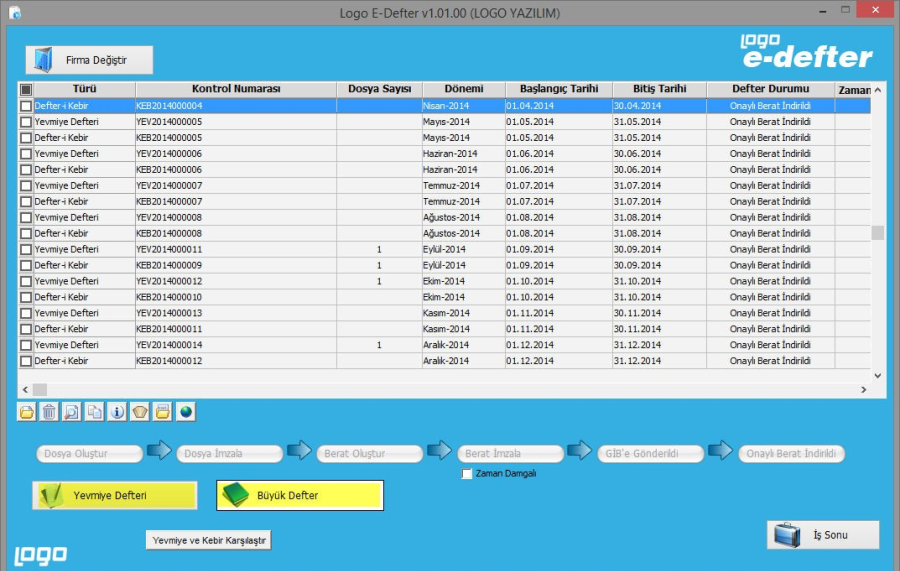Click the Berat Oluştur workflow step
Screen dimensions: 900x571
(370, 453)
